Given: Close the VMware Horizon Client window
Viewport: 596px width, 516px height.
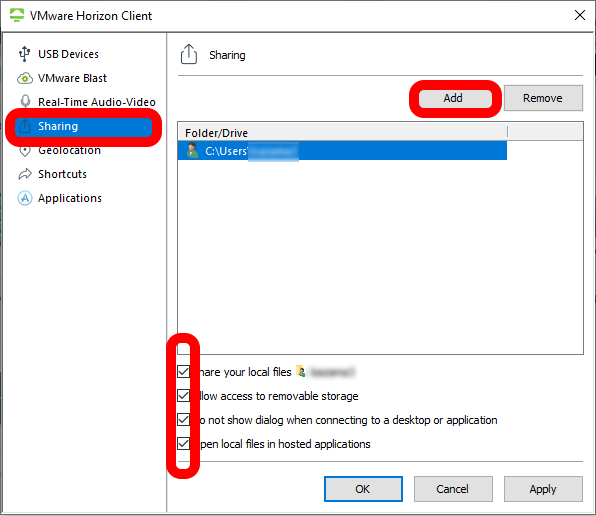Looking at the screenshot, I should (580, 15).
